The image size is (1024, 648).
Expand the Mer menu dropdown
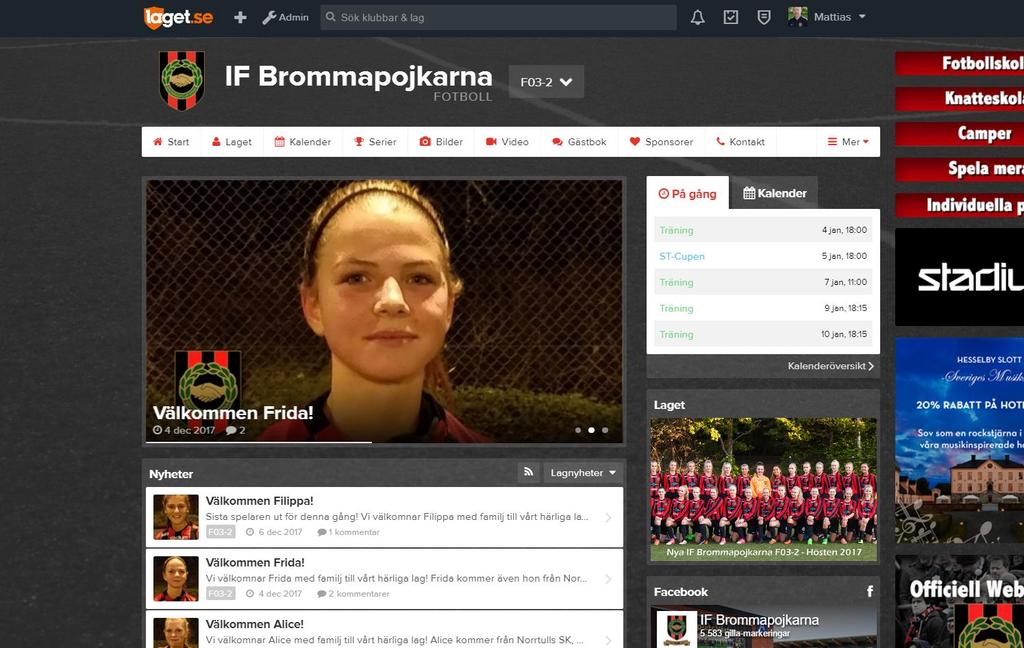tap(848, 142)
